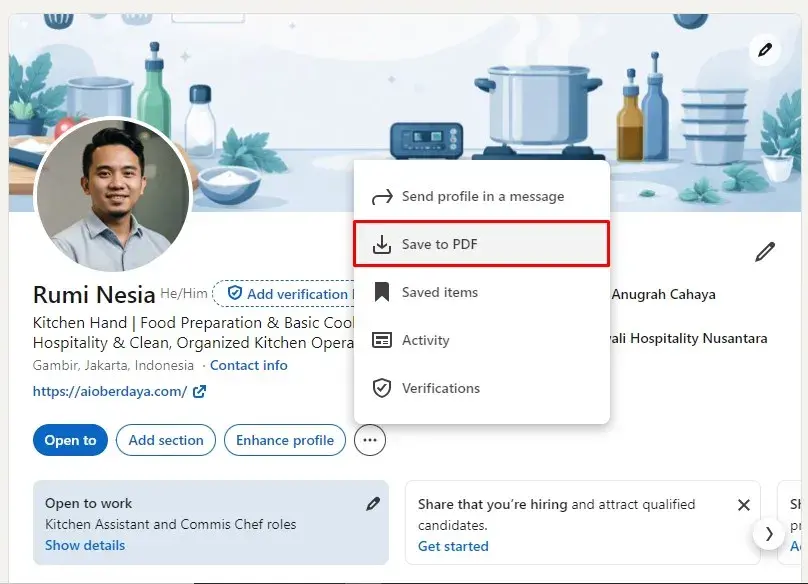Click the edit pencil on the Open to work card

(374, 503)
